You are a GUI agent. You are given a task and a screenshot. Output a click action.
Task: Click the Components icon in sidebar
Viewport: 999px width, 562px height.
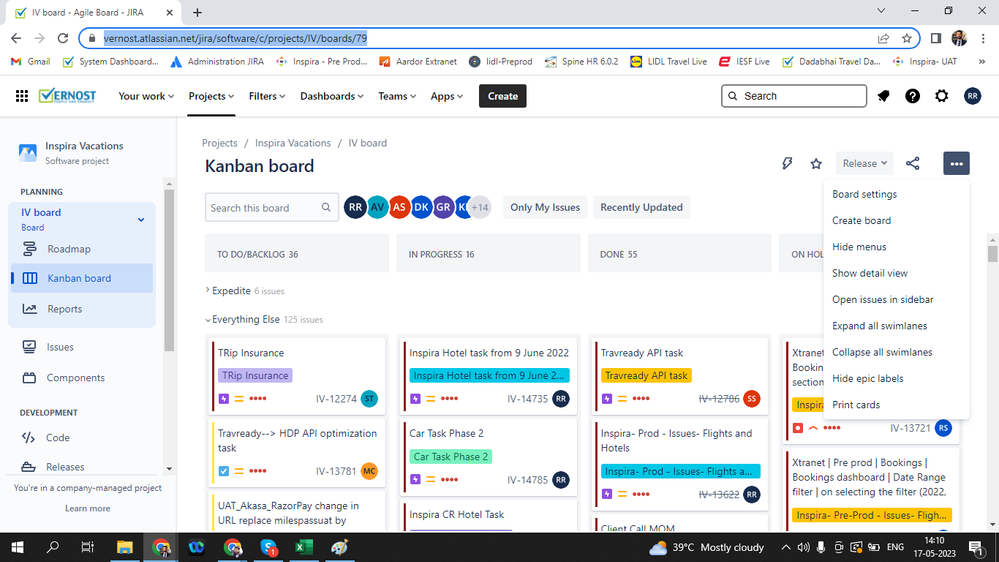(29, 377)
